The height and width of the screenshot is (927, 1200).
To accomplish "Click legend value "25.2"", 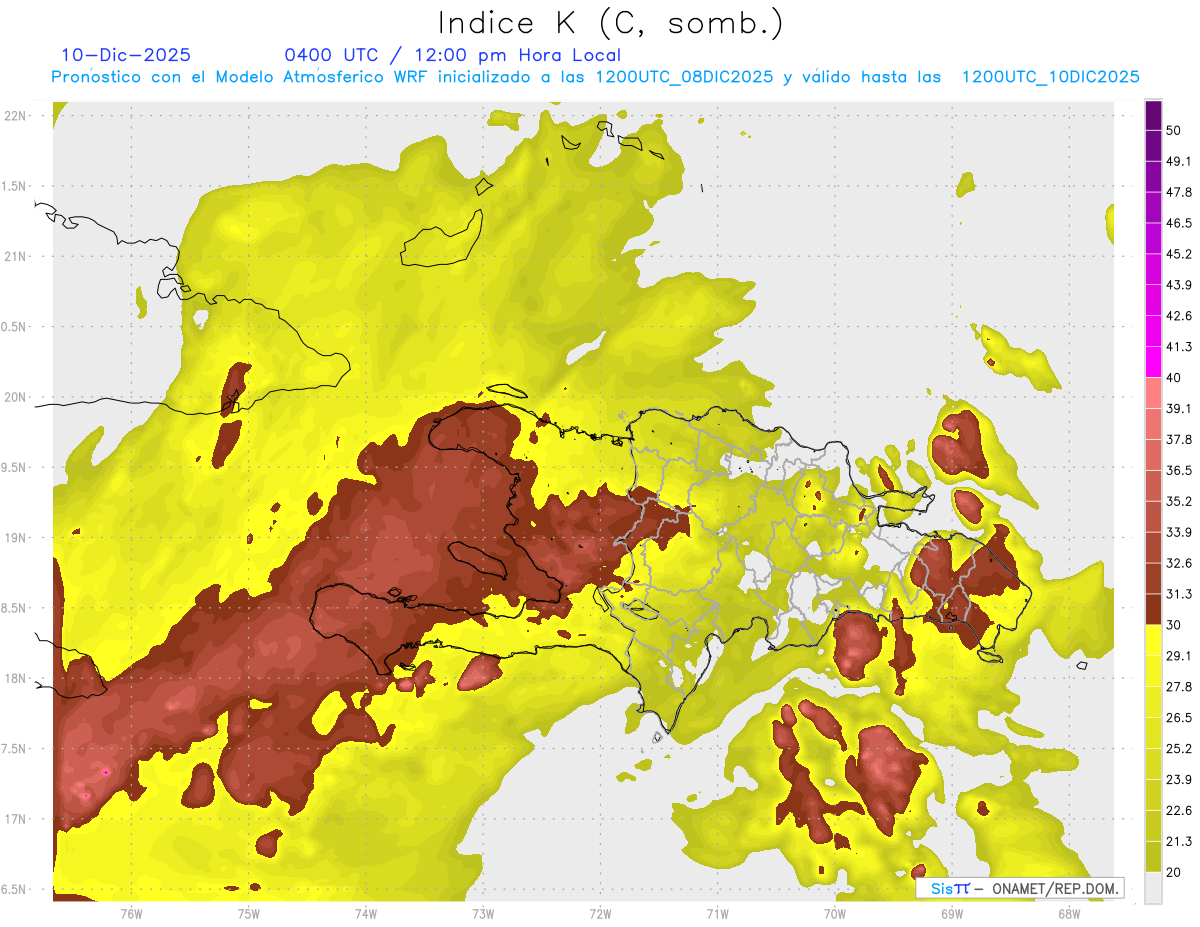I will 1179,749.
